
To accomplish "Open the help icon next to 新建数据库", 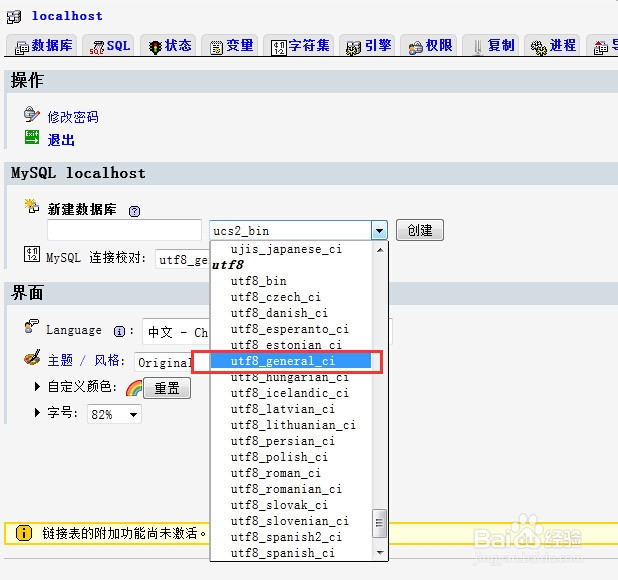I will (x=134, y=211).
